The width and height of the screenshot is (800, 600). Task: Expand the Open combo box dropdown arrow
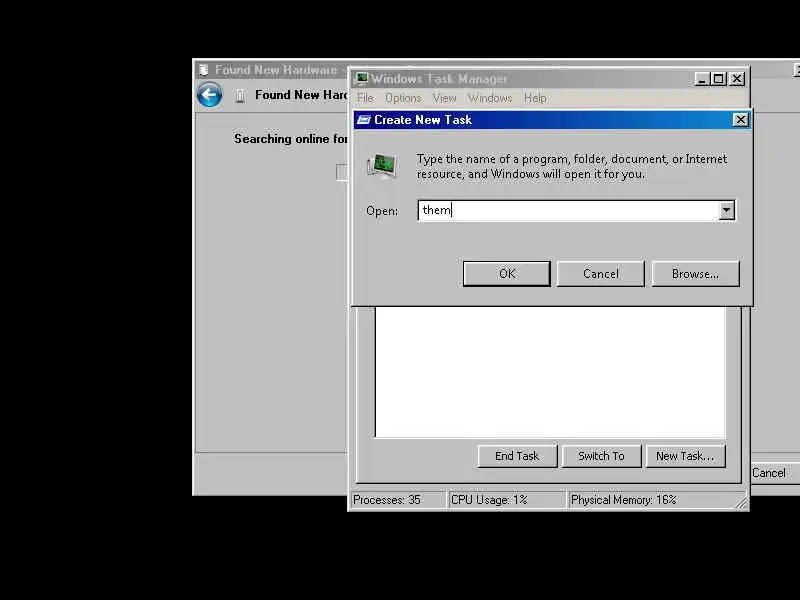click(x=727, y=210)
